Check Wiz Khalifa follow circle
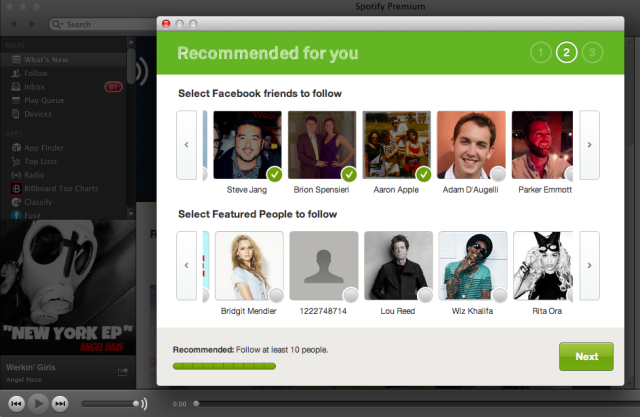640x417 pixels. click(500, 295)
